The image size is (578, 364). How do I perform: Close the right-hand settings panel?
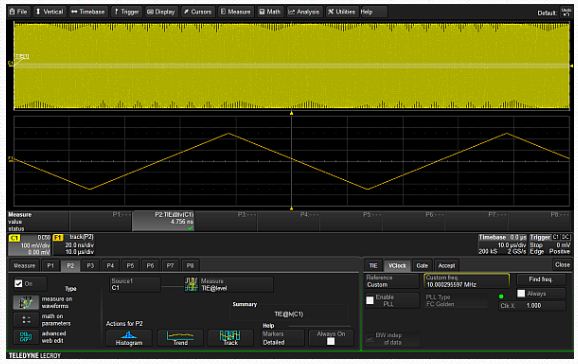(x=563, y=265)
